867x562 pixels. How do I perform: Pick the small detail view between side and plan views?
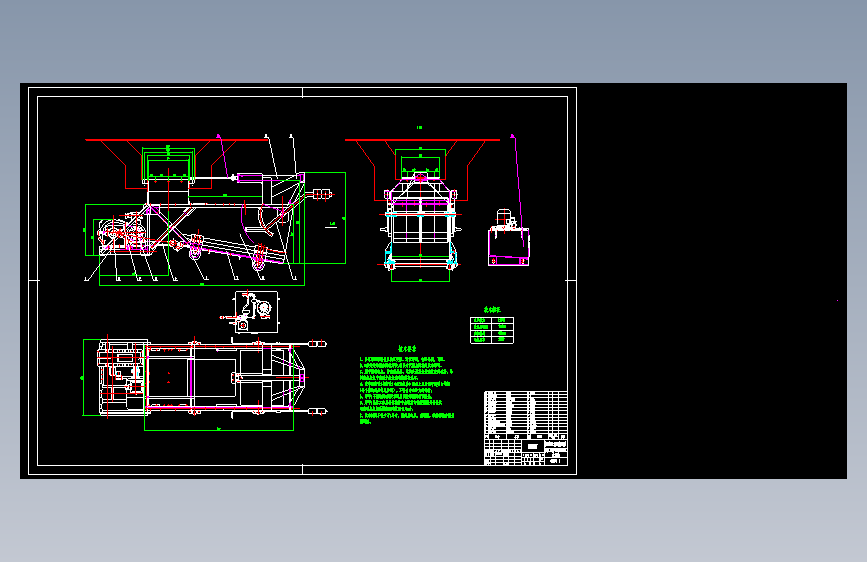pyautogui.click(x=250, y=313)
